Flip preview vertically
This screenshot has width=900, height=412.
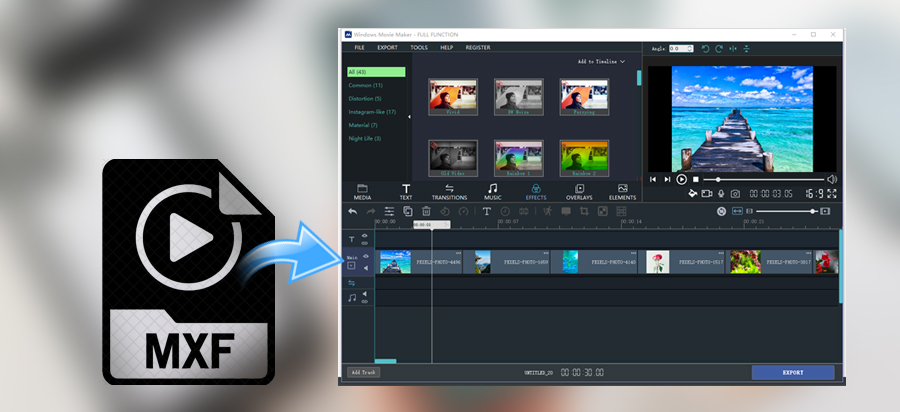tap(746, 49)
